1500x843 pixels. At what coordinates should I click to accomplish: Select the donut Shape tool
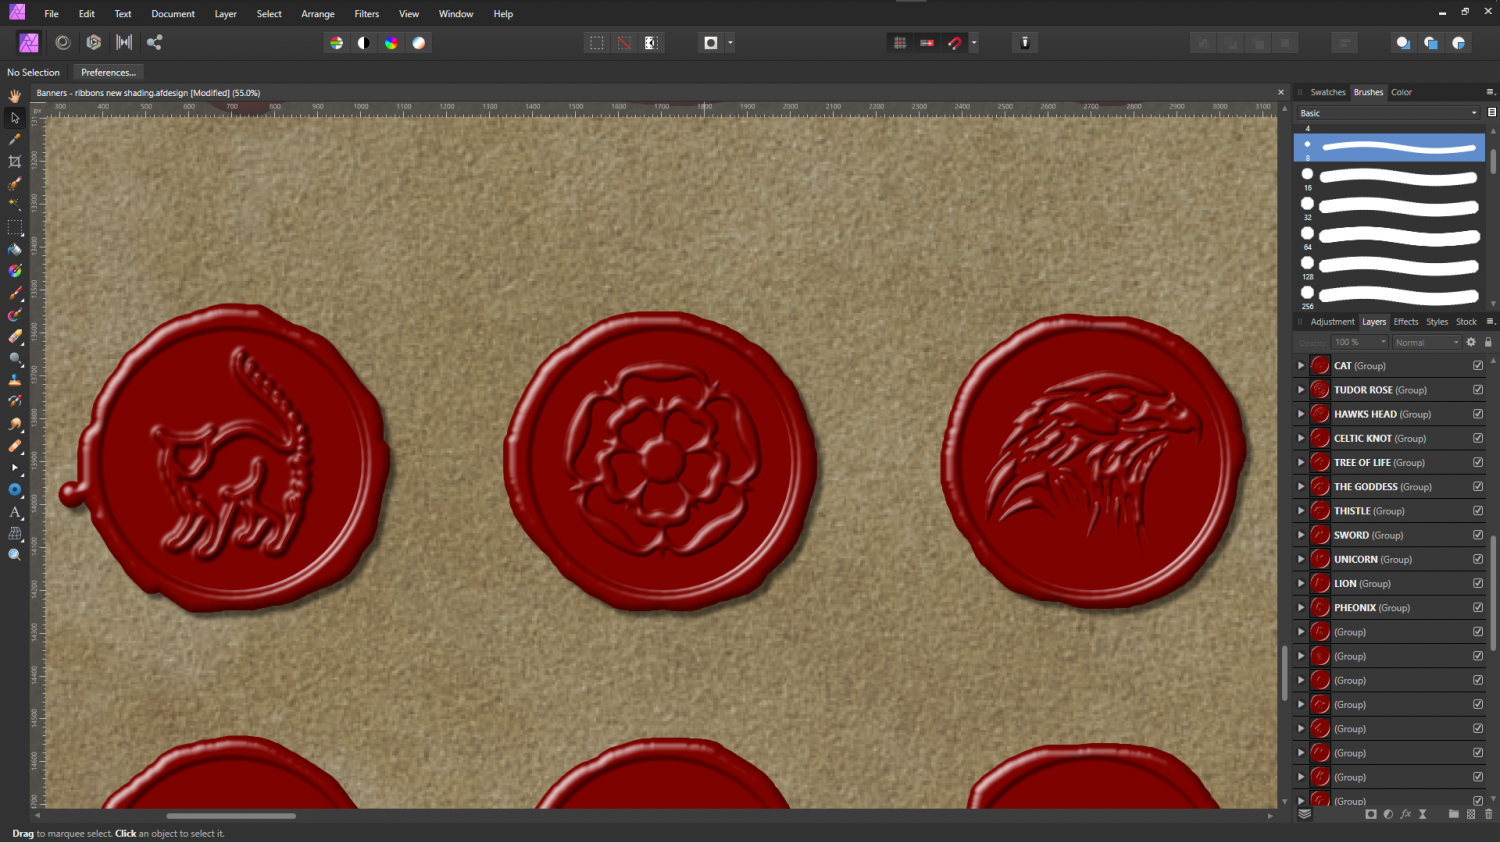[x=14, y=490]
